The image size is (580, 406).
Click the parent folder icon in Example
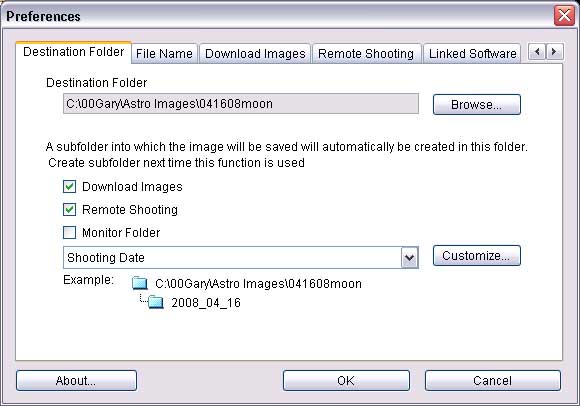click(x=140, y=283)
